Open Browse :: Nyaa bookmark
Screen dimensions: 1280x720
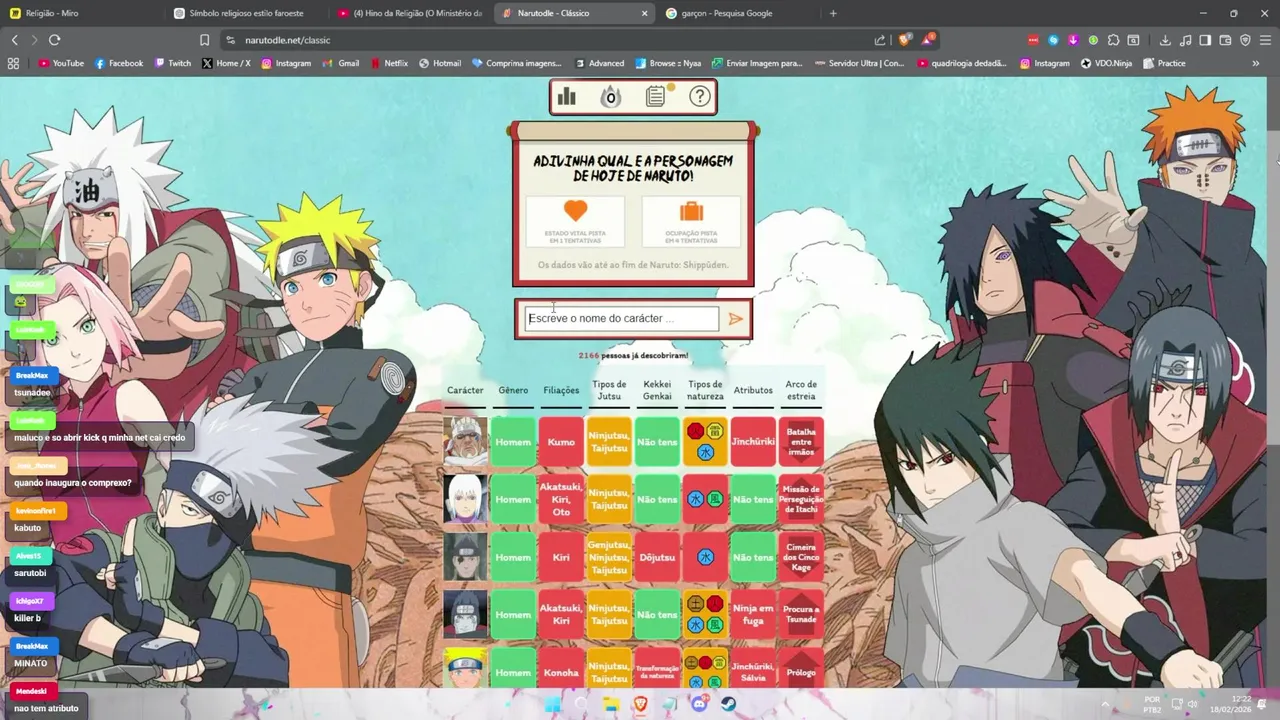(x=668, y=63)
